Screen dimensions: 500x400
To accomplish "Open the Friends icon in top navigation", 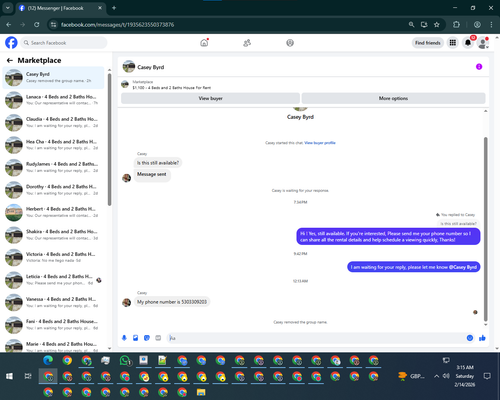I will [247, 43].
